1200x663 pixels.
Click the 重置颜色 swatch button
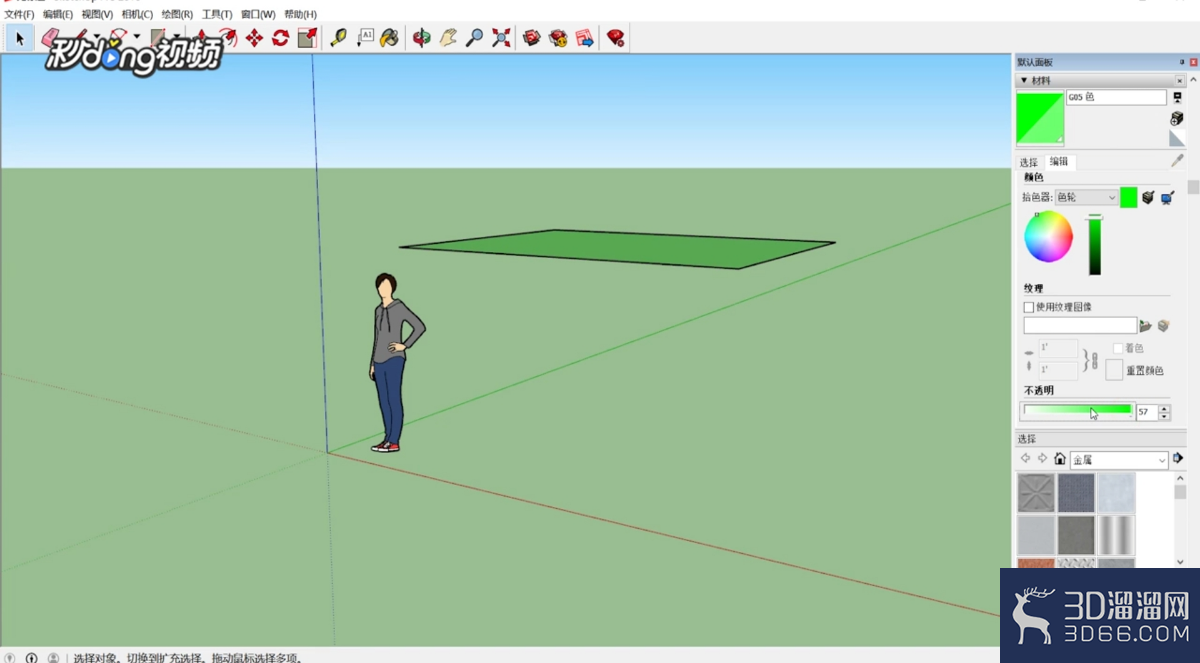1114,370
